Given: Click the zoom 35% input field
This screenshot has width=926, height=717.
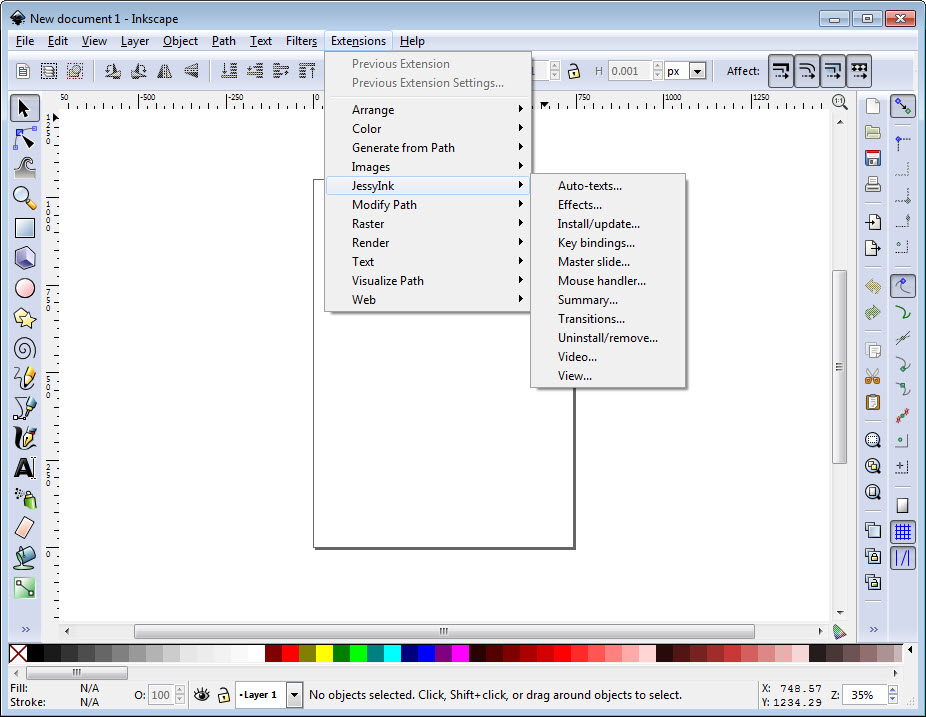Looking at the screenshot, I should pos(865,695).
